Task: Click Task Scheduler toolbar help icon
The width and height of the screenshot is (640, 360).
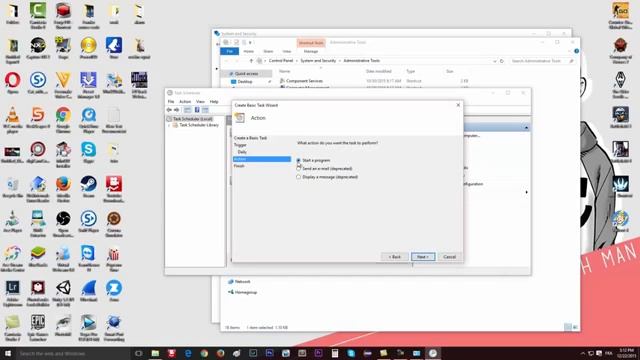Action: 197,110
